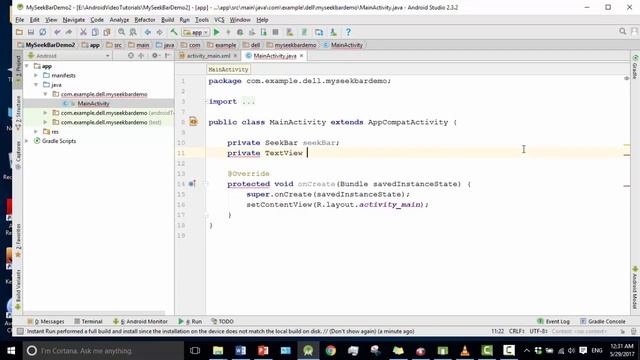Open the Android Monitor tool window
Screen dimensions: 640x360
140,321
